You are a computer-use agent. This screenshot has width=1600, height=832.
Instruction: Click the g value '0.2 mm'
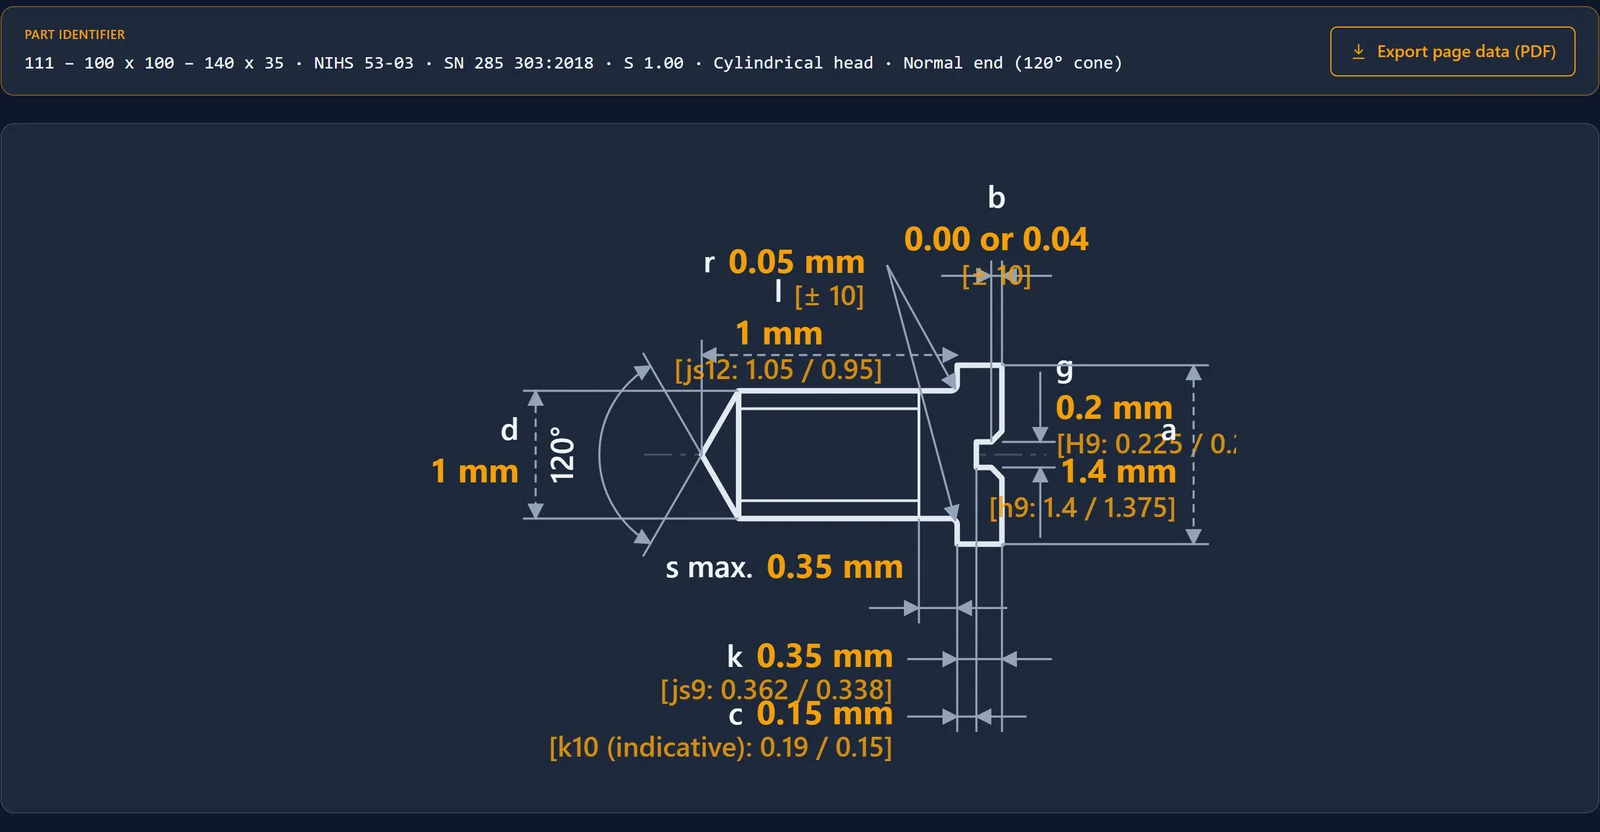point(1114,408)
